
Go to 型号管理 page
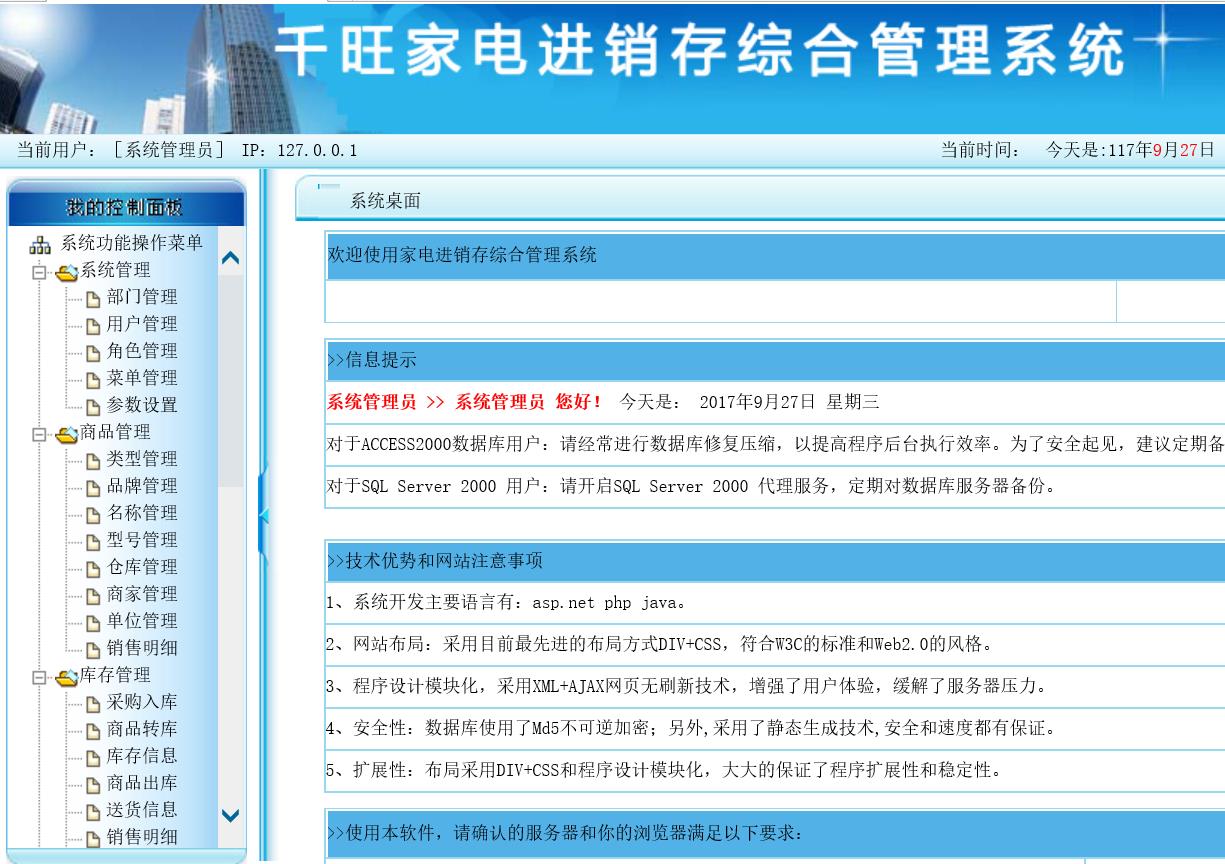[142, 540]
